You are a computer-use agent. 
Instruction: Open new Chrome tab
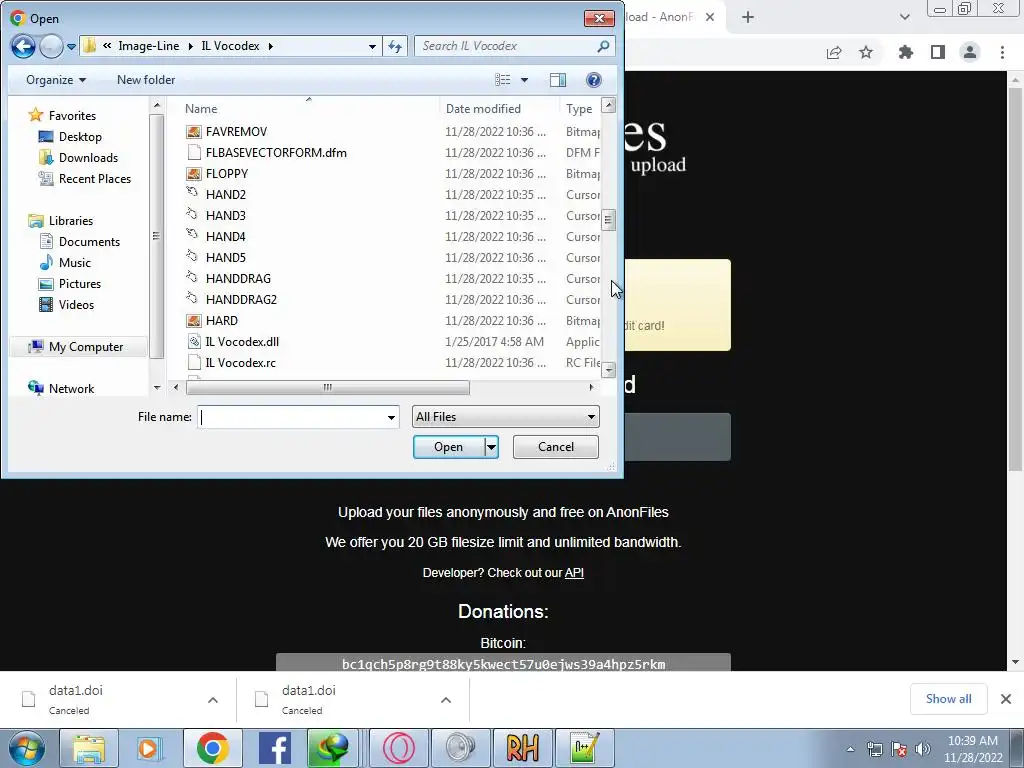pos(748,18)
